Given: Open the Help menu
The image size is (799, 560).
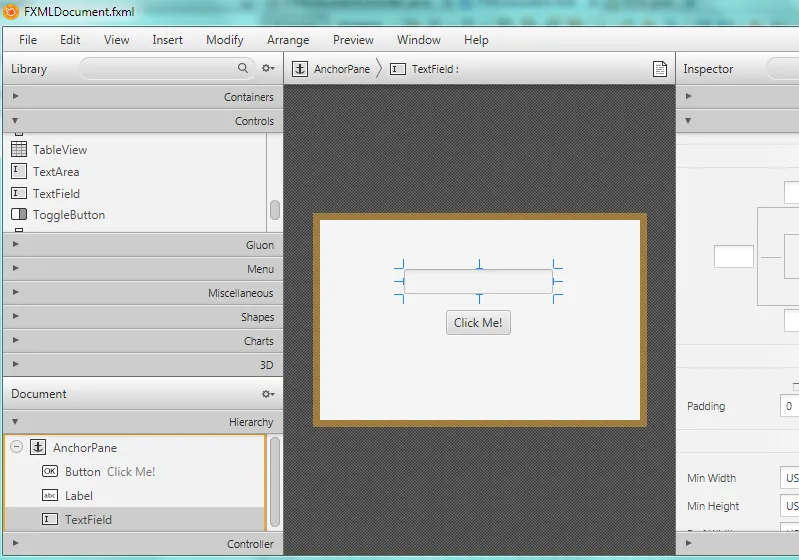Looking at the screenshot, I should 476,40.
